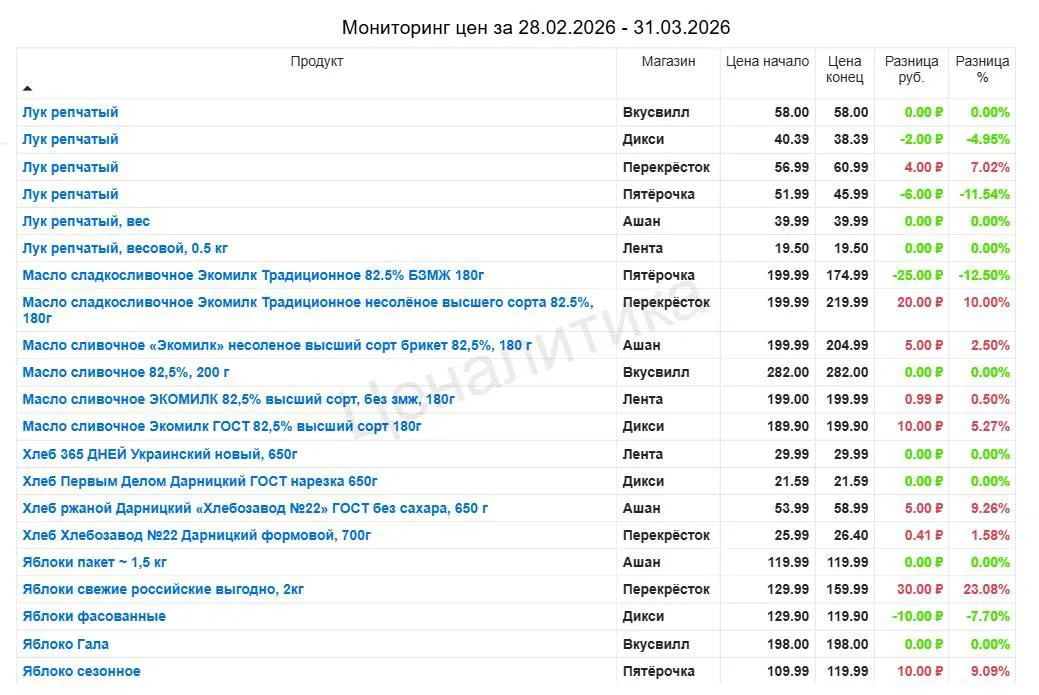The height and width of the screenshot is (695, 1039).
Task: Open the Яблоко сезонное link
Action: tap(82, 672)
